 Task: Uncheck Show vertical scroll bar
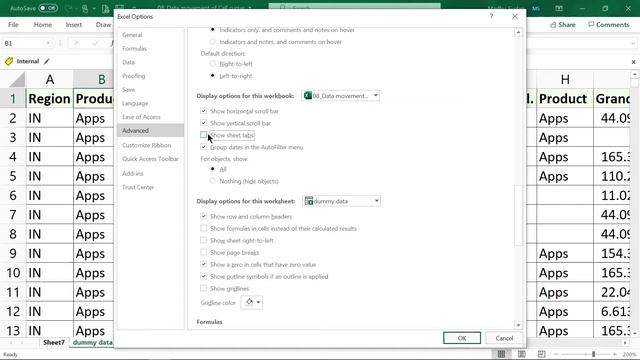(x=204, y=122)
